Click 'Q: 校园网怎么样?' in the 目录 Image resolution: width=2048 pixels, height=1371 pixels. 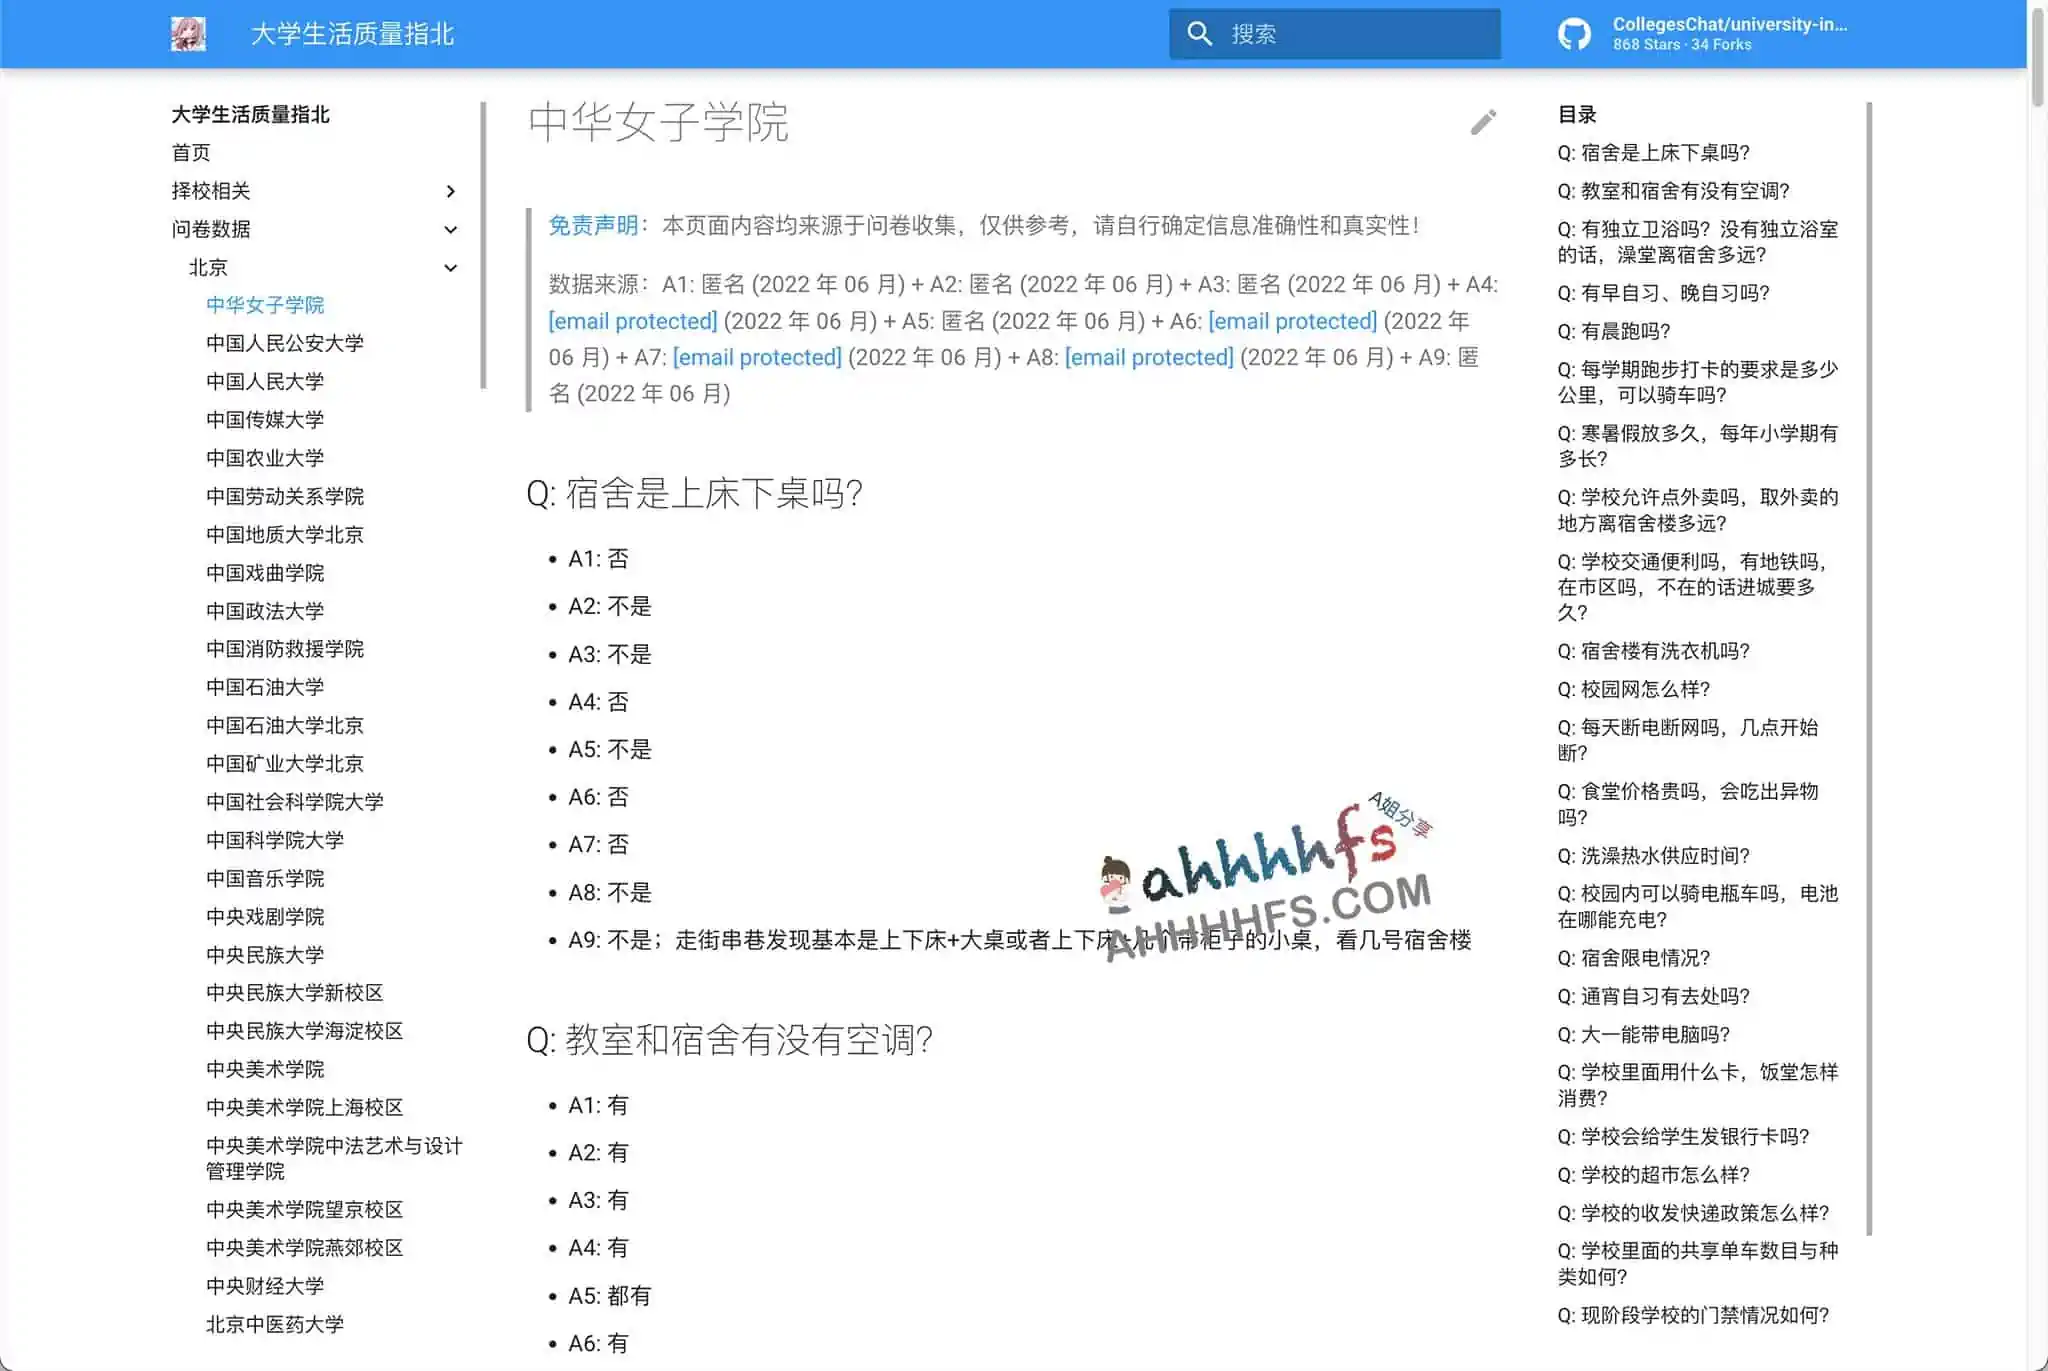[x=1634, y=689]
